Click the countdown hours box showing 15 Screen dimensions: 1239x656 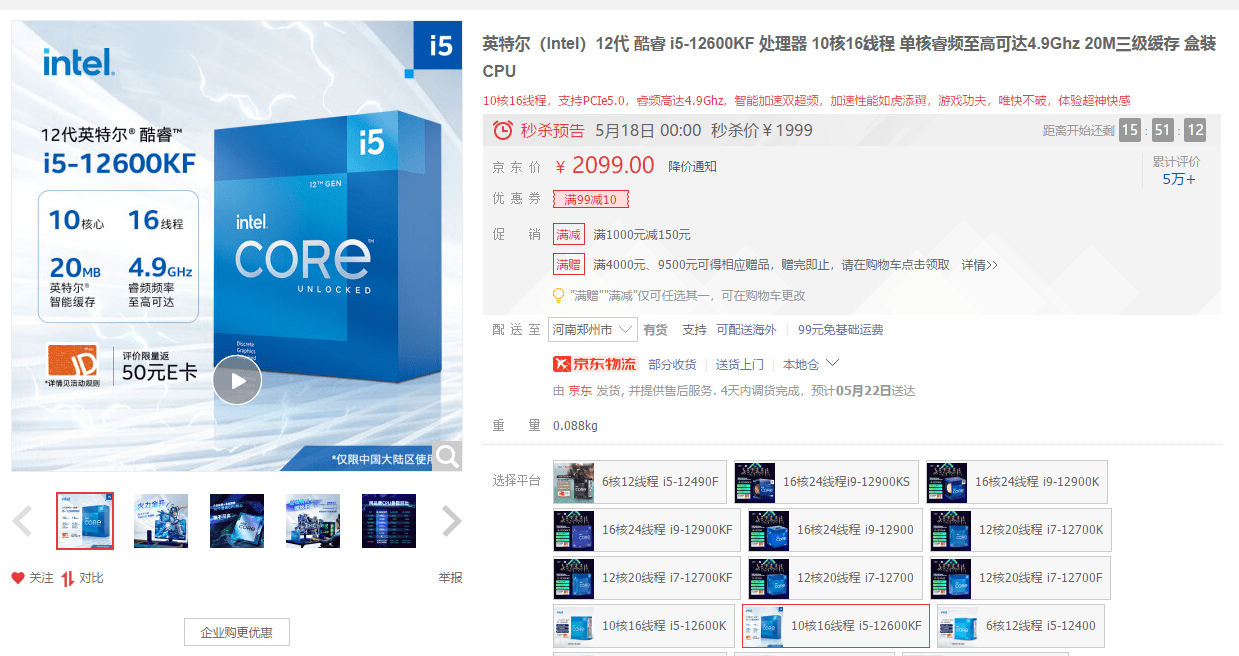(x=1129, y=130)
